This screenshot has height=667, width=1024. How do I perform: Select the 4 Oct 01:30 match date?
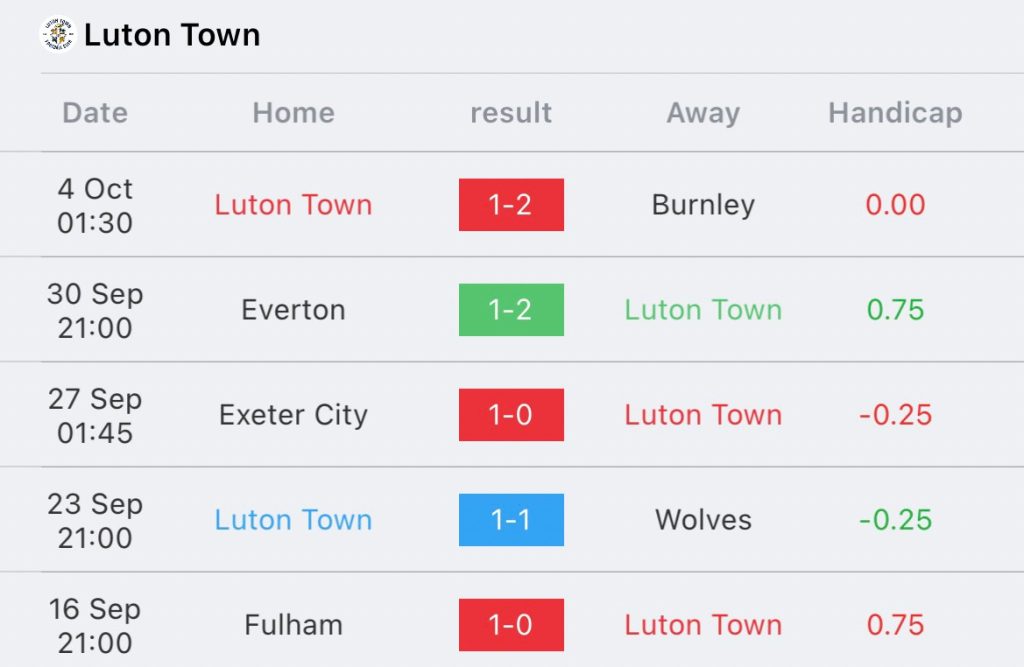pyautogui.click(x=95, y=205)
